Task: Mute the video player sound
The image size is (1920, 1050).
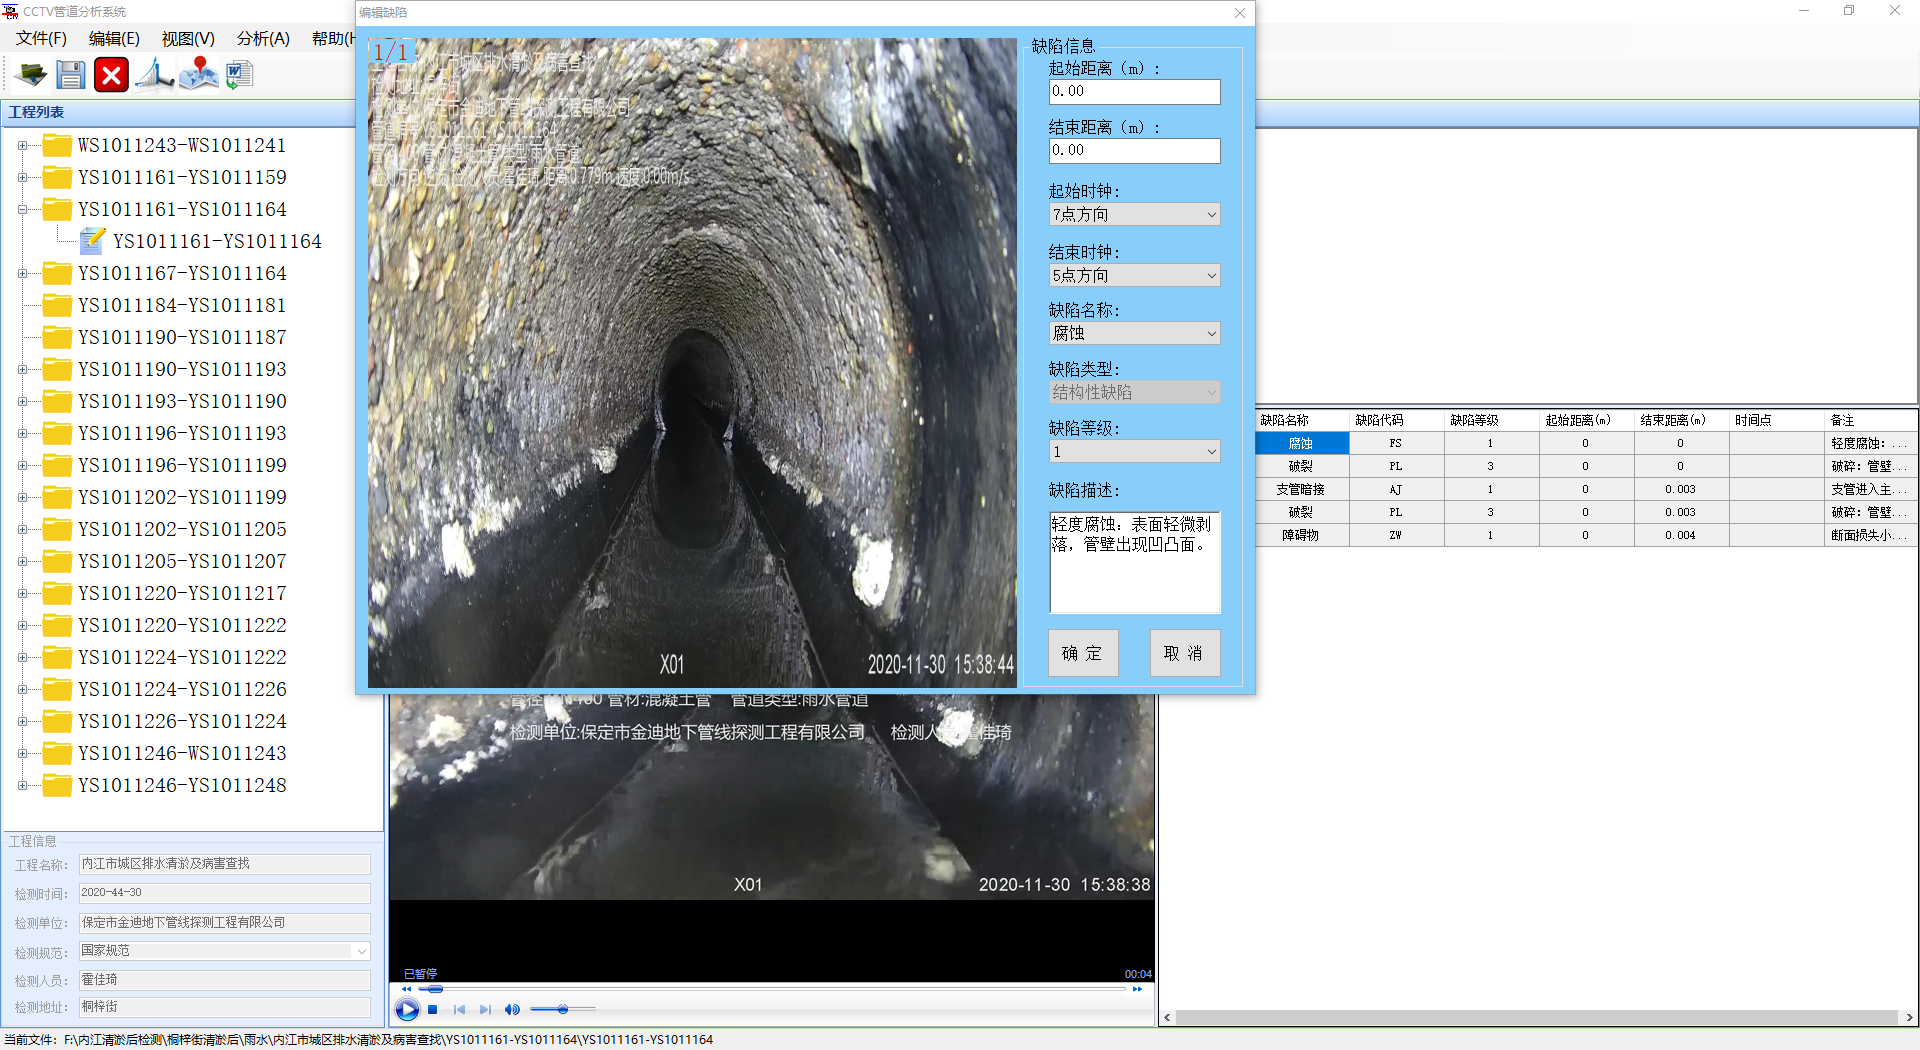Action: (x=512, y=1010)
